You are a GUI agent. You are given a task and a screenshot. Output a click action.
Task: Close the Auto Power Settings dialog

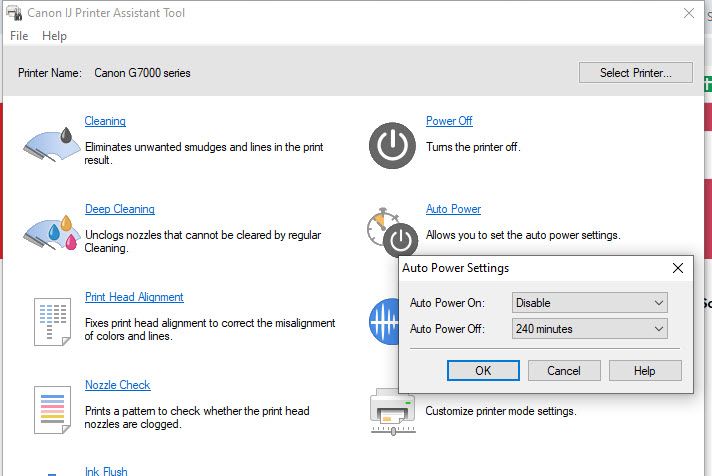[x=677, y=268]
